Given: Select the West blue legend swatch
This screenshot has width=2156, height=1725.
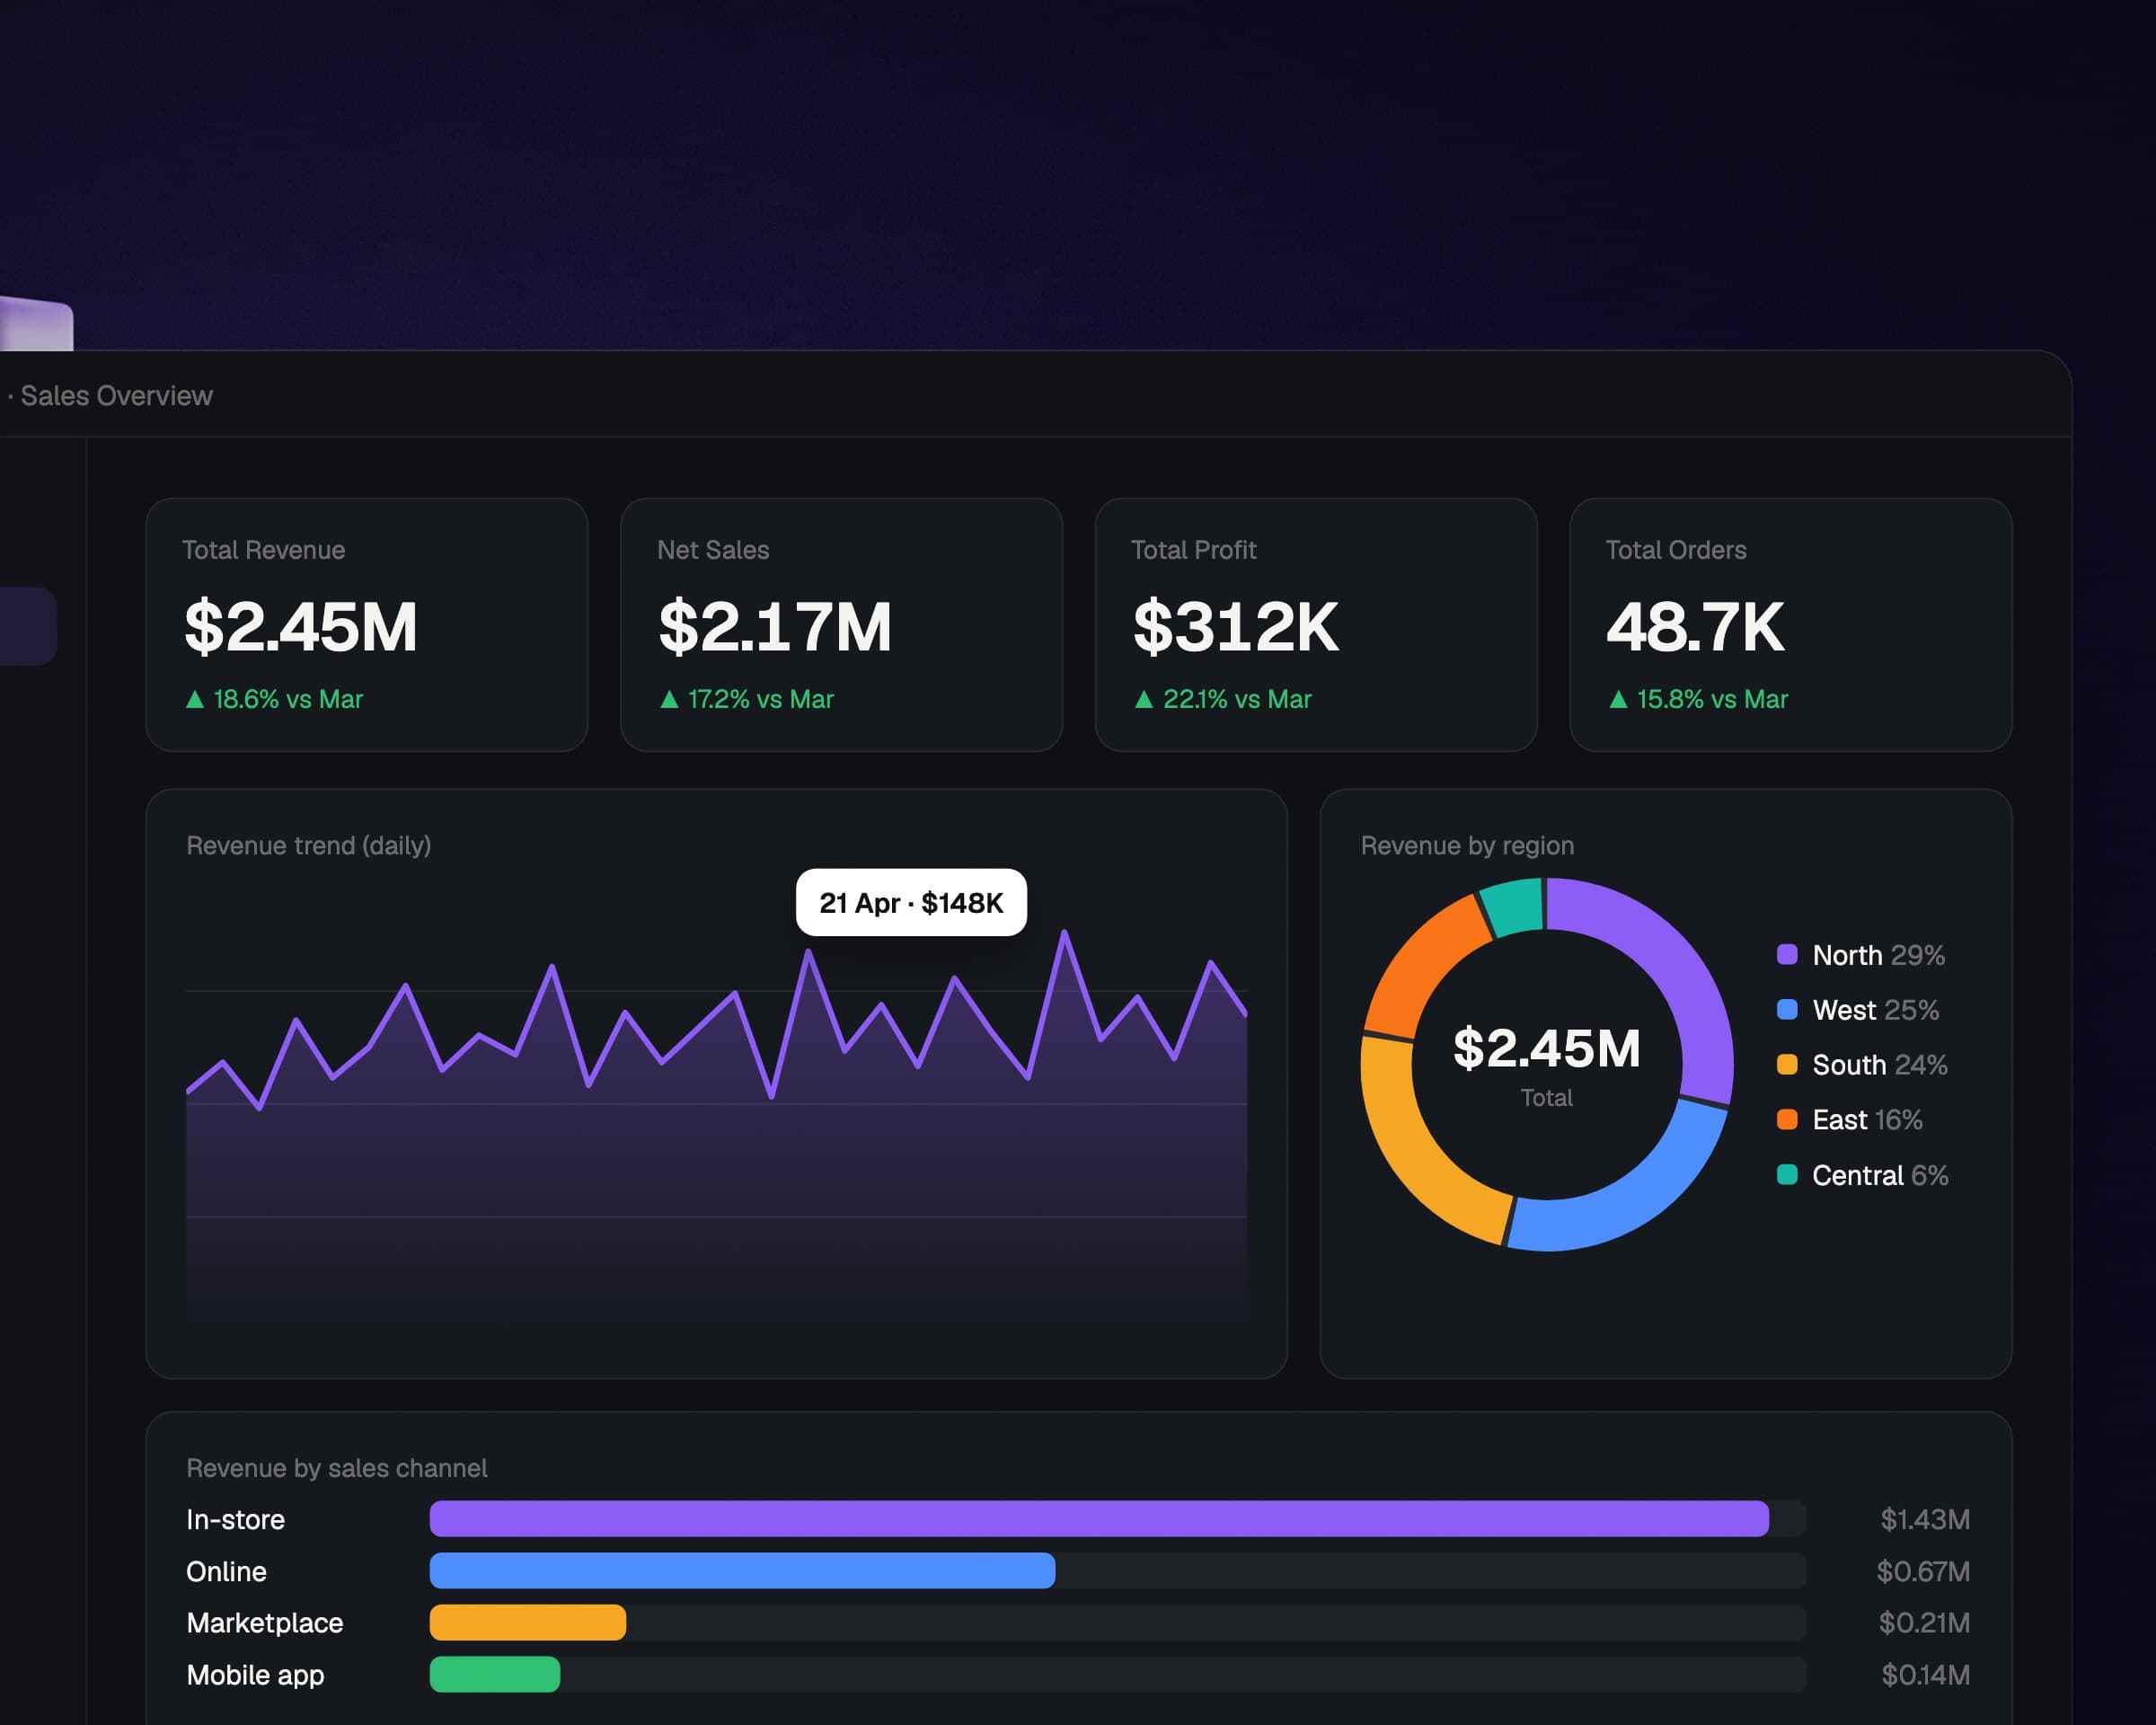Looking at the screenshot, I should 1787,1010.
